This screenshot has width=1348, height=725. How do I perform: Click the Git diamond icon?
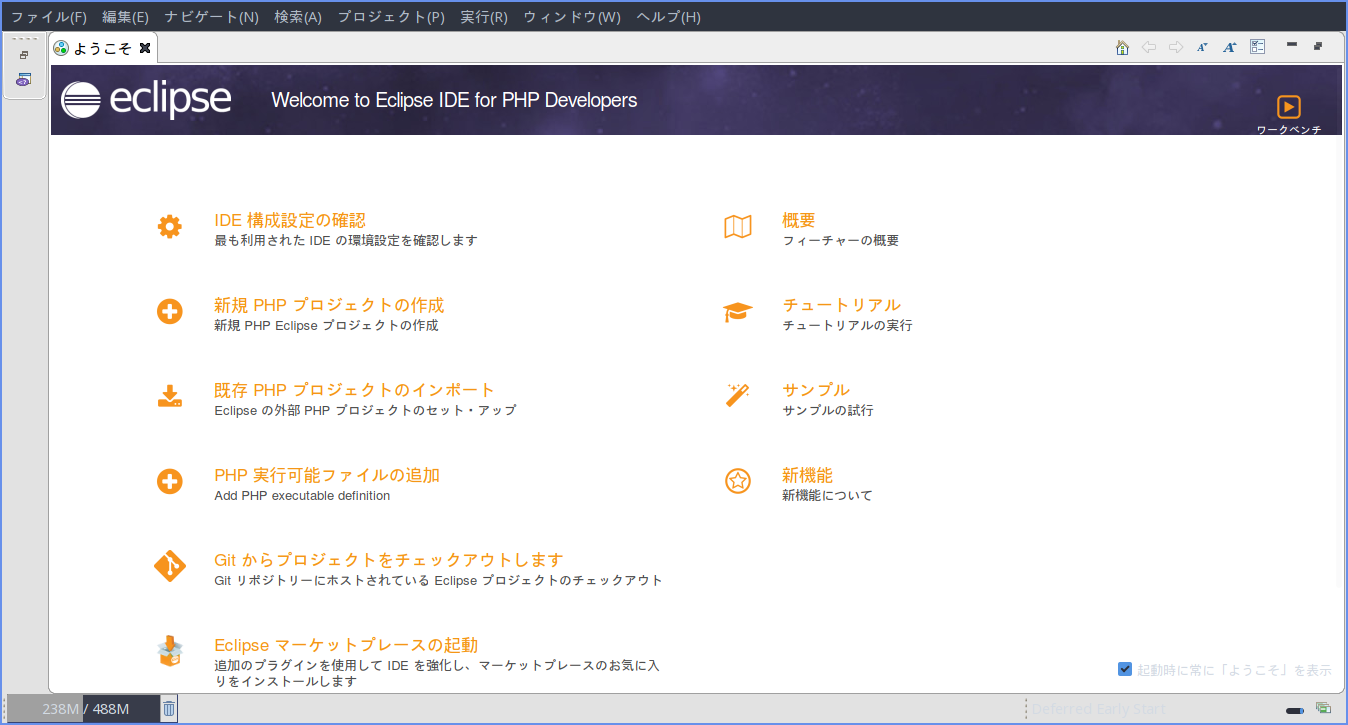click(170, 567)
